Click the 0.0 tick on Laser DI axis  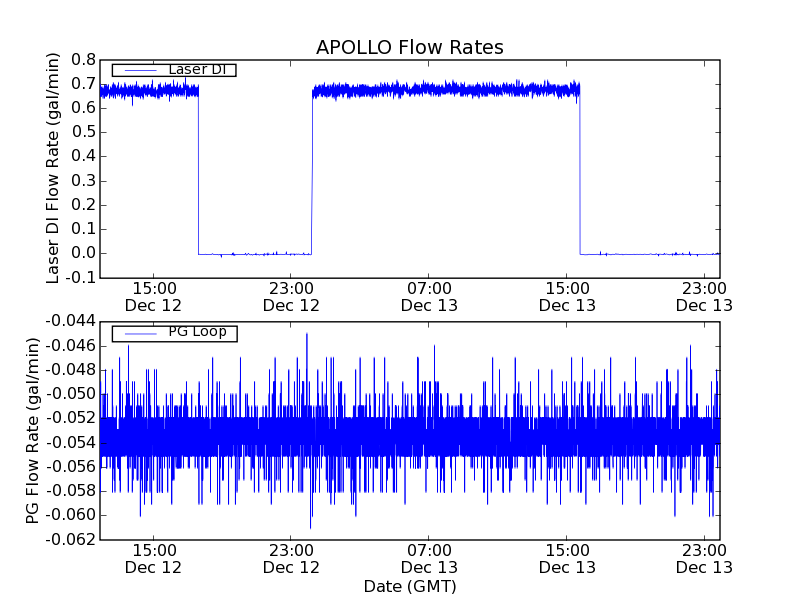coord(83,253)
